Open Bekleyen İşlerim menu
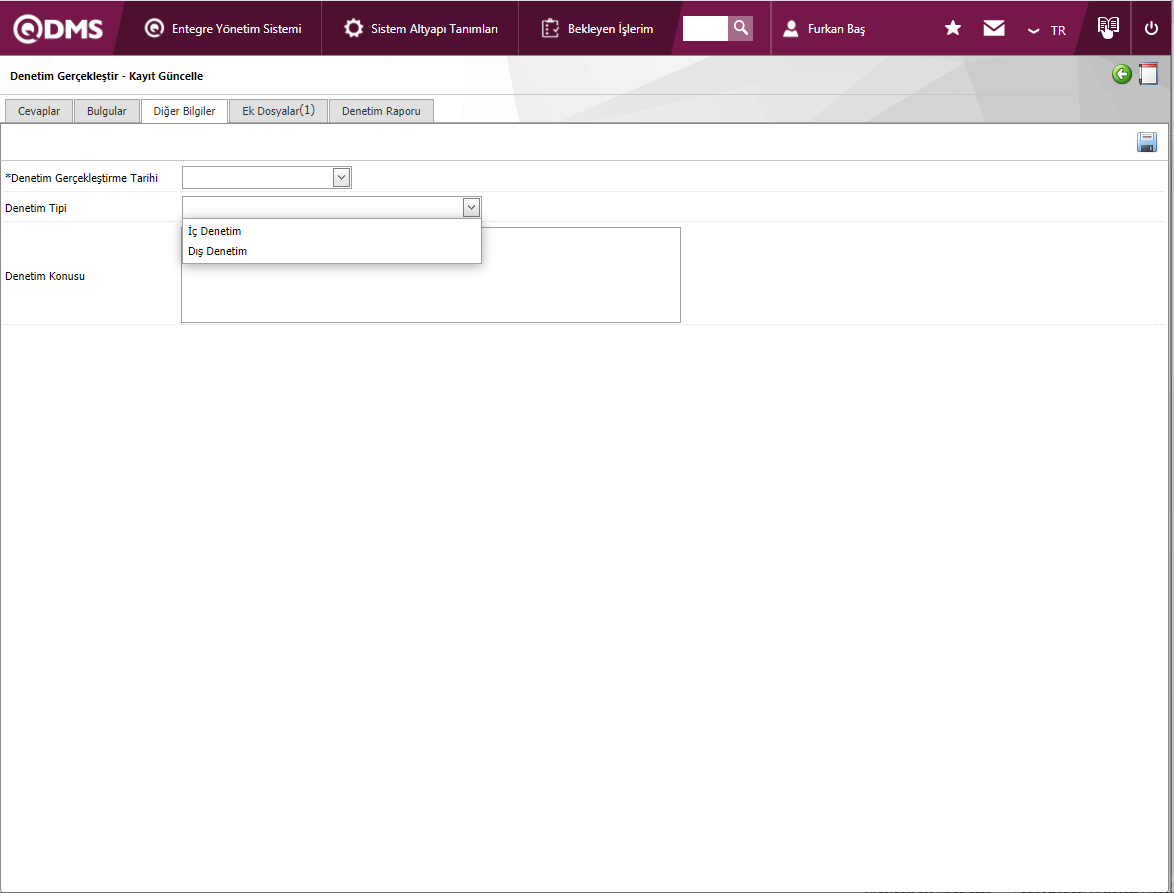 pos(598,29)
